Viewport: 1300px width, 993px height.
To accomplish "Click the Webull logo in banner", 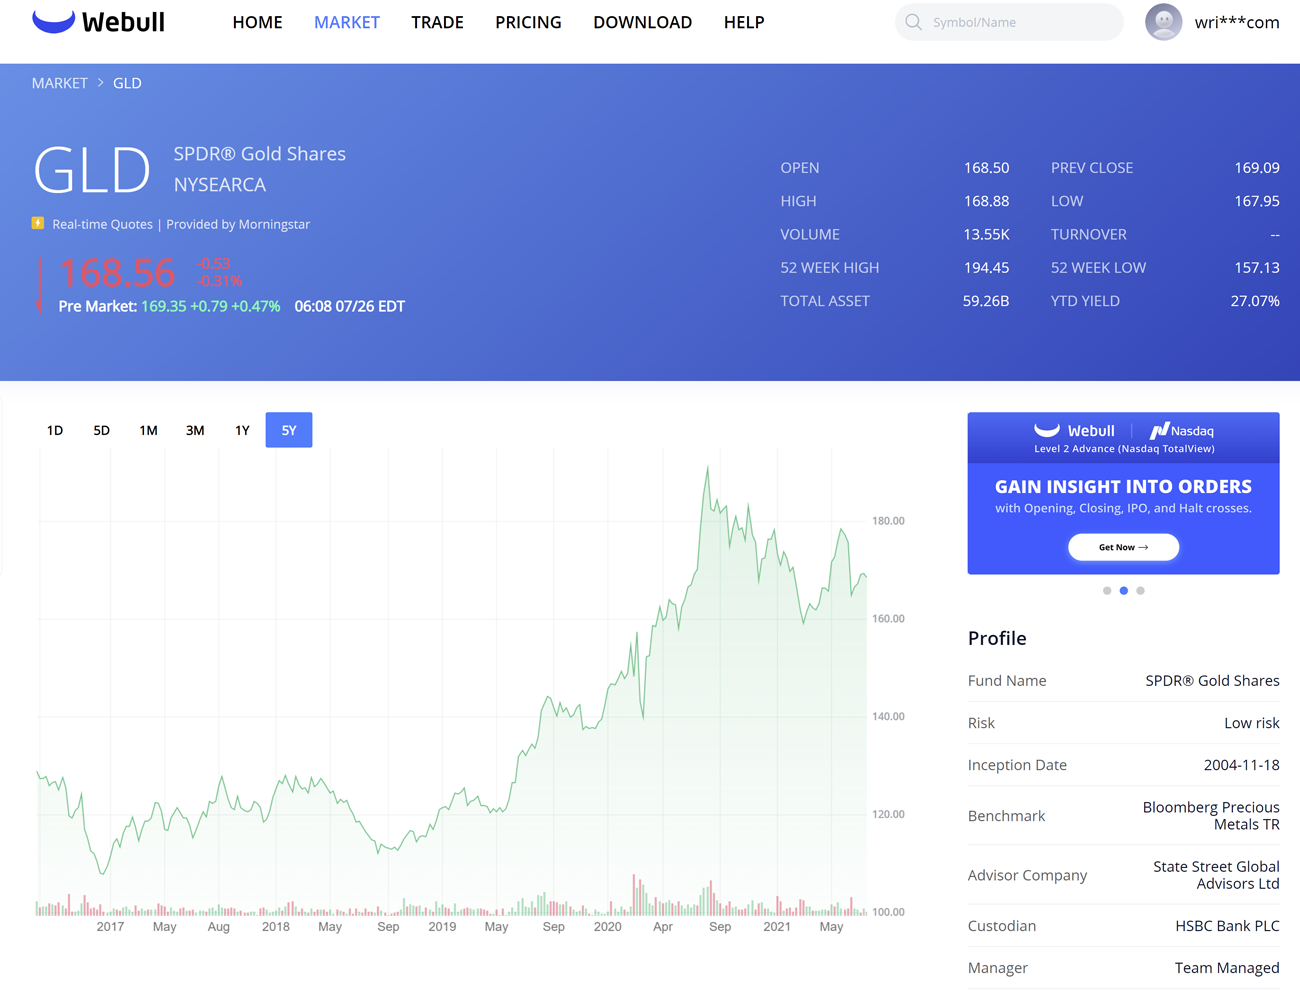I will pos(1074,431).
